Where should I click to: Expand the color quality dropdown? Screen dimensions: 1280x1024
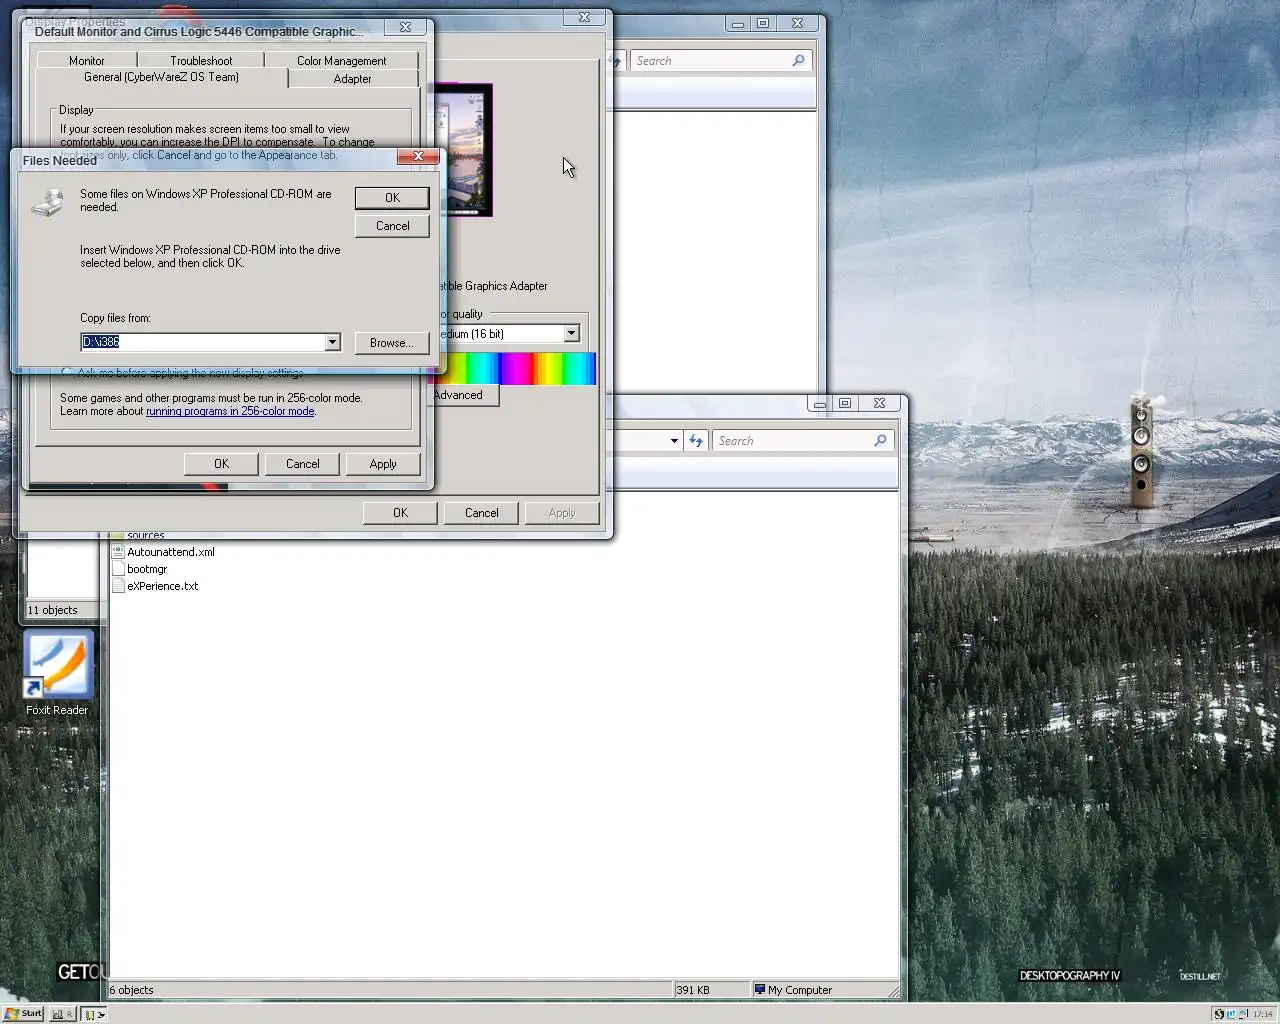coord(571,333)
